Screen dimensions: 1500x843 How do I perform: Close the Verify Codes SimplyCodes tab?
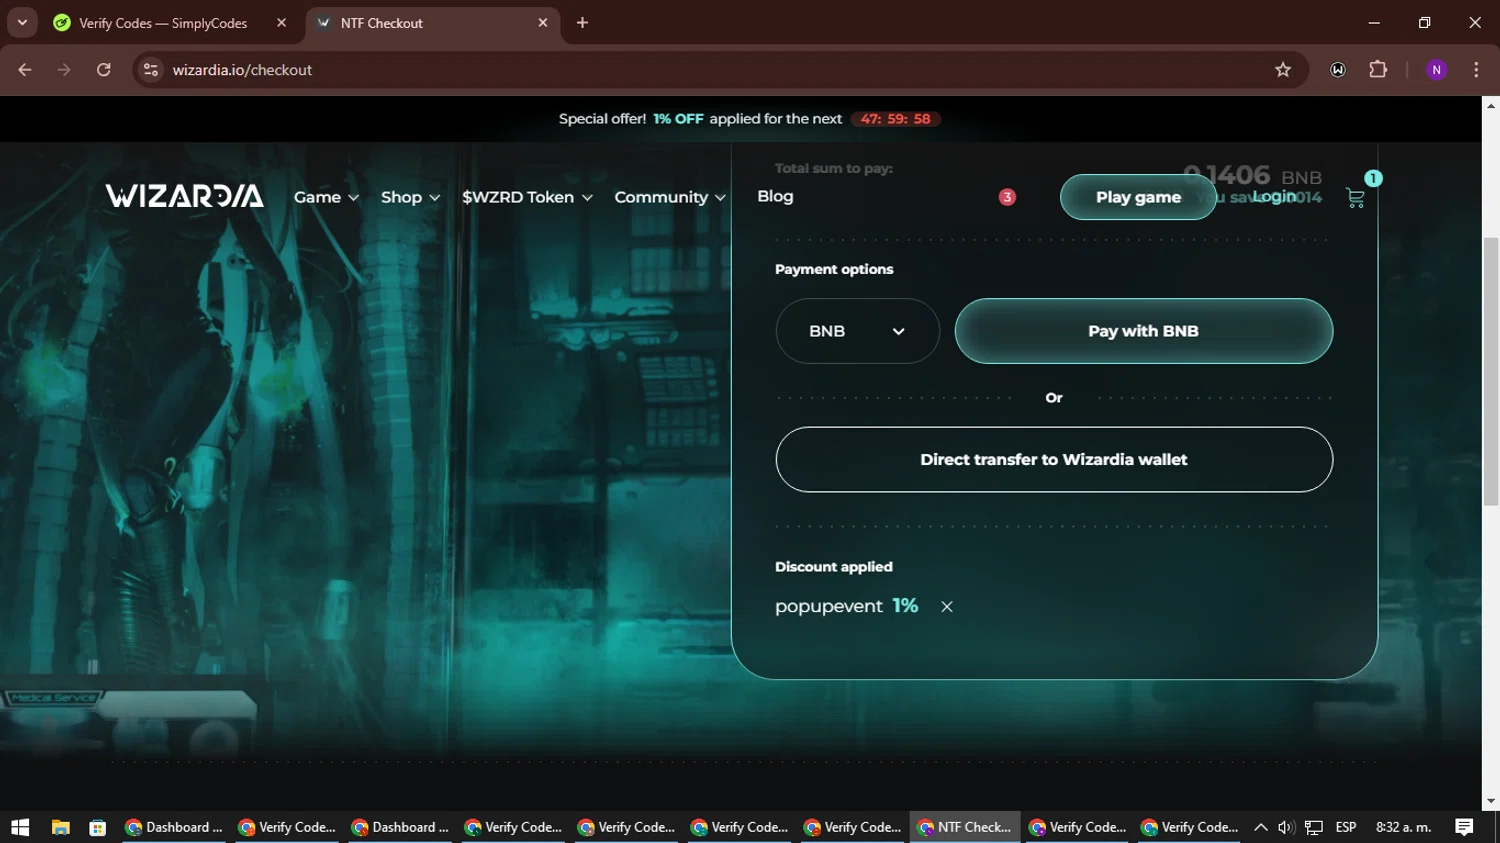pos(281,23)
